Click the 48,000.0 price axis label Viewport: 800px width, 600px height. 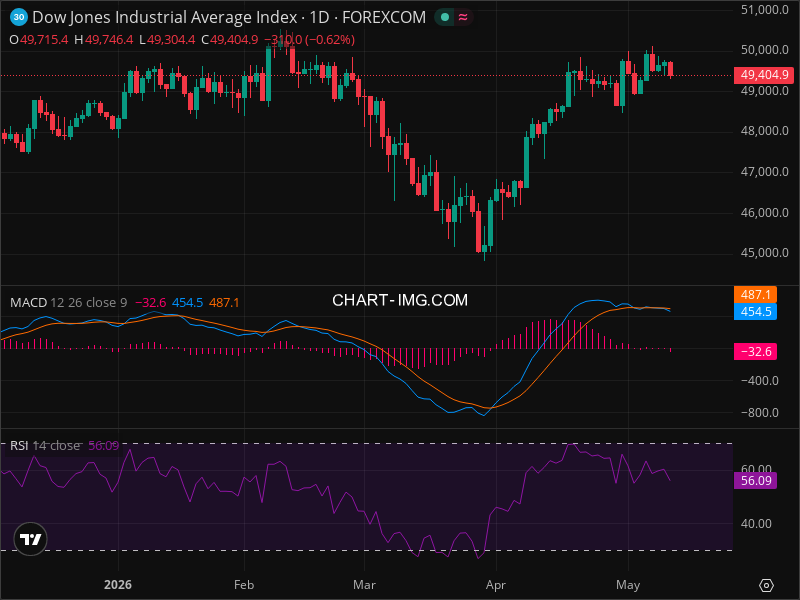(x=764, y=131)
